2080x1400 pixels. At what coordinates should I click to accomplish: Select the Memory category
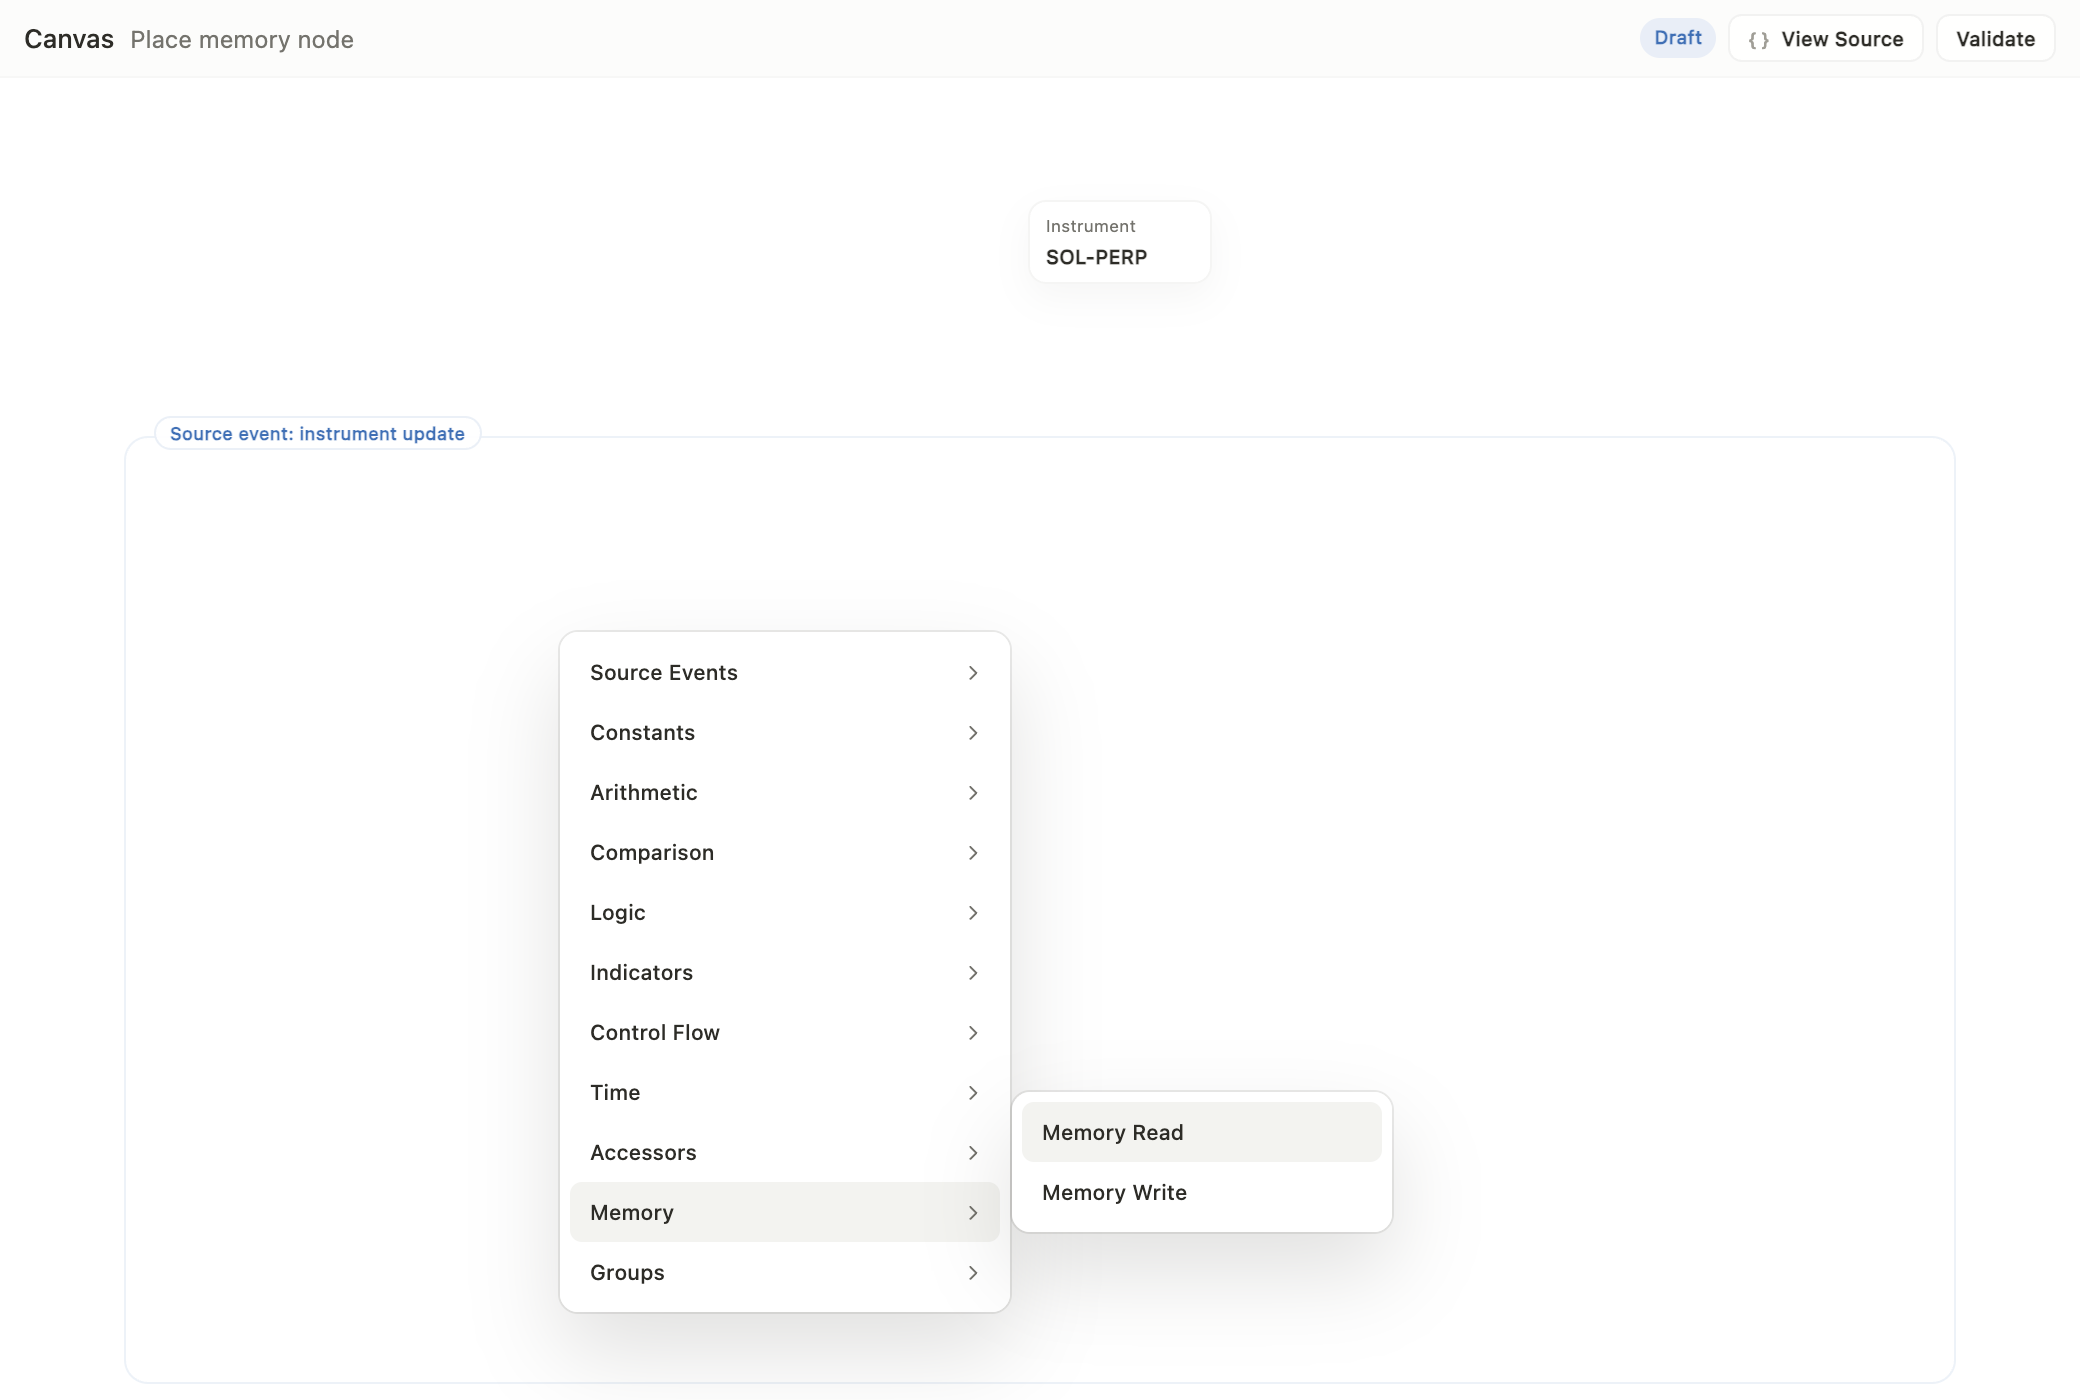pyautogui.click(x=784, y=1212)
